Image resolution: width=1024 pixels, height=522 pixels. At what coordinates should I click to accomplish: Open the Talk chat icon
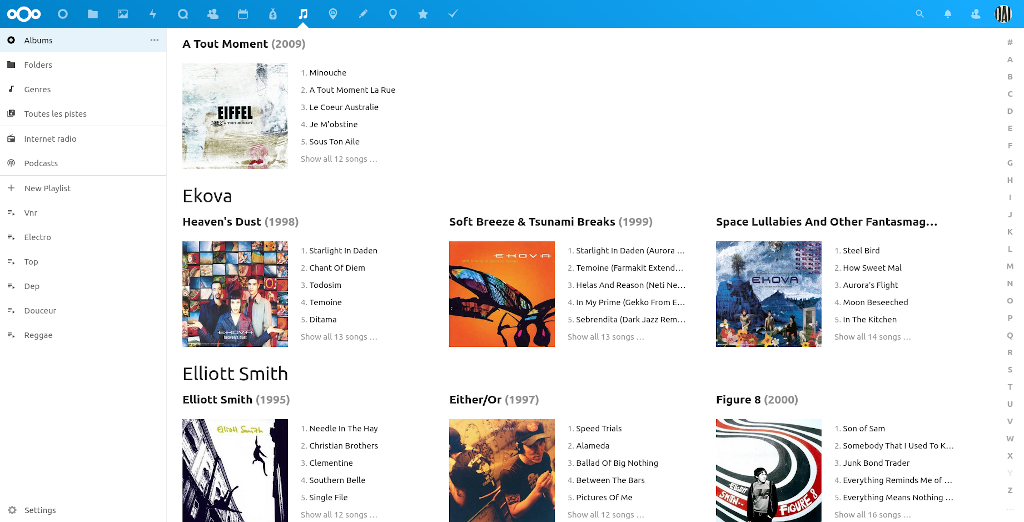tap(183, 14)
